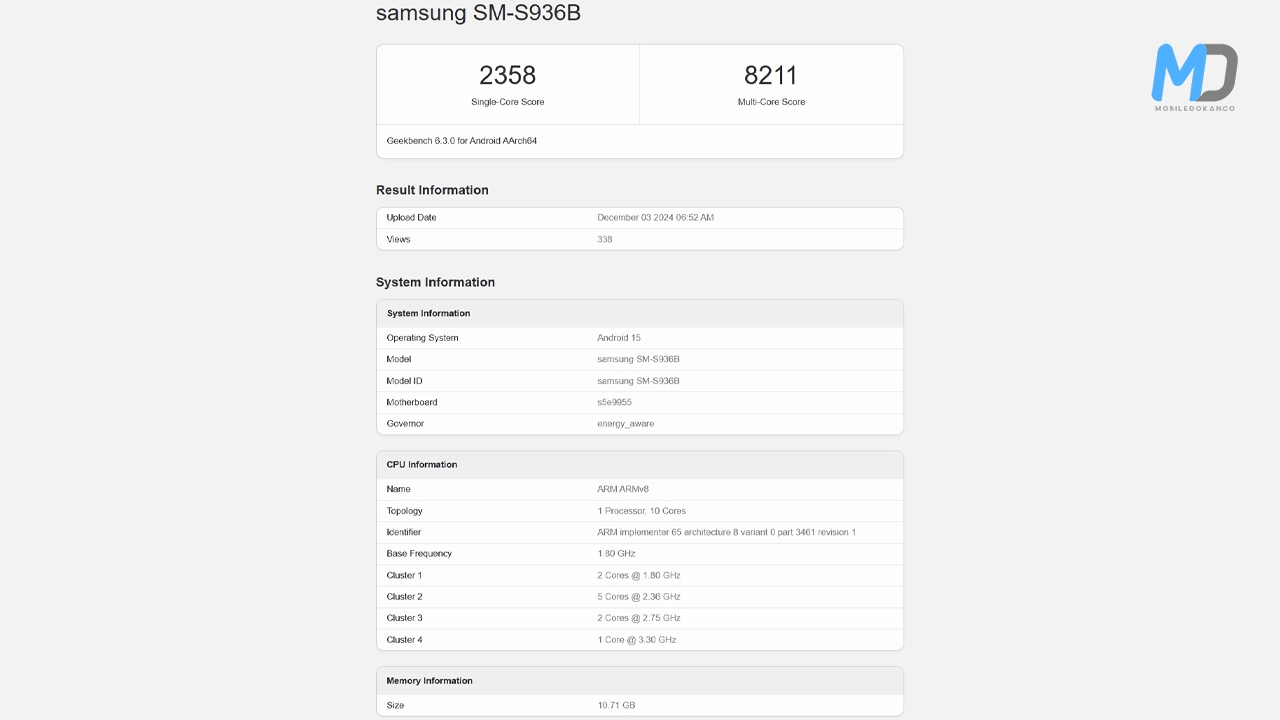Image resolution: width=1280 pixels, height=720 pixels.
Task: Click the samsung SM-S936B page title
Action: point(477,14)
